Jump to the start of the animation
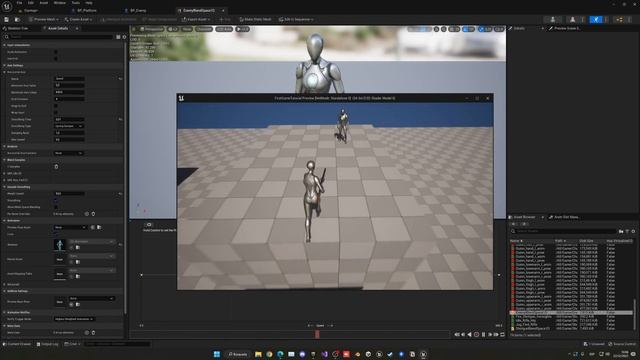 [457, 335]
